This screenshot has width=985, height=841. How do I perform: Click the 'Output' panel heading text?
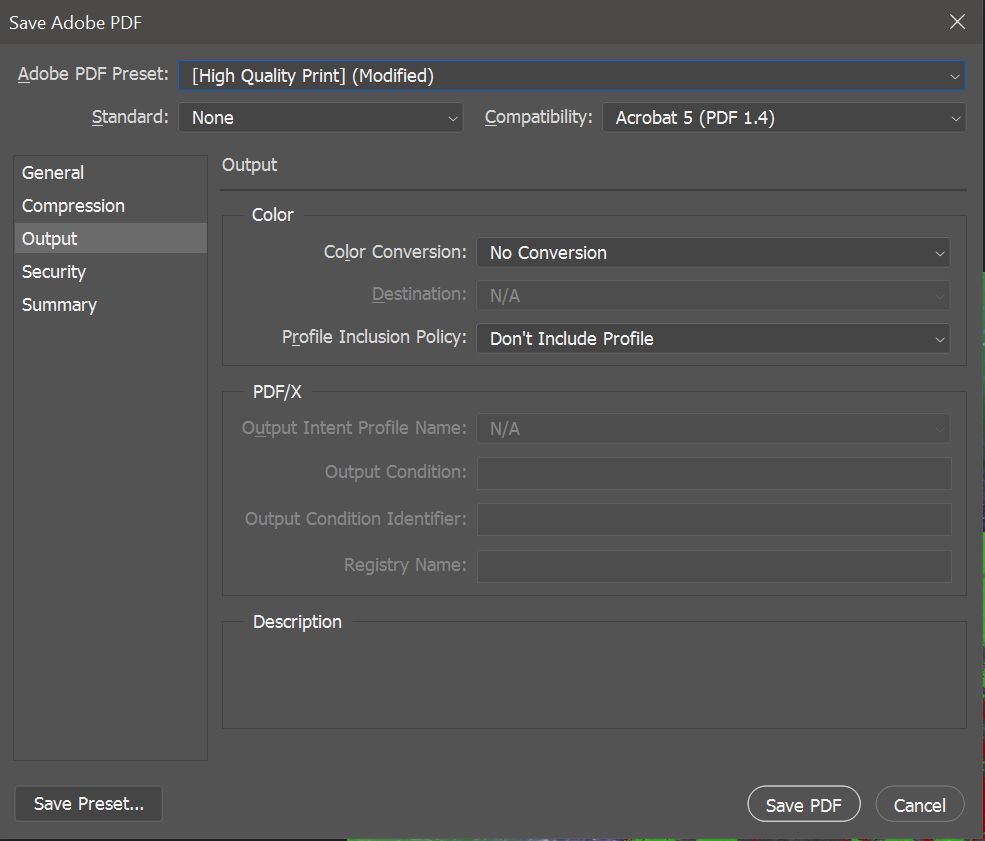(249, 165)
